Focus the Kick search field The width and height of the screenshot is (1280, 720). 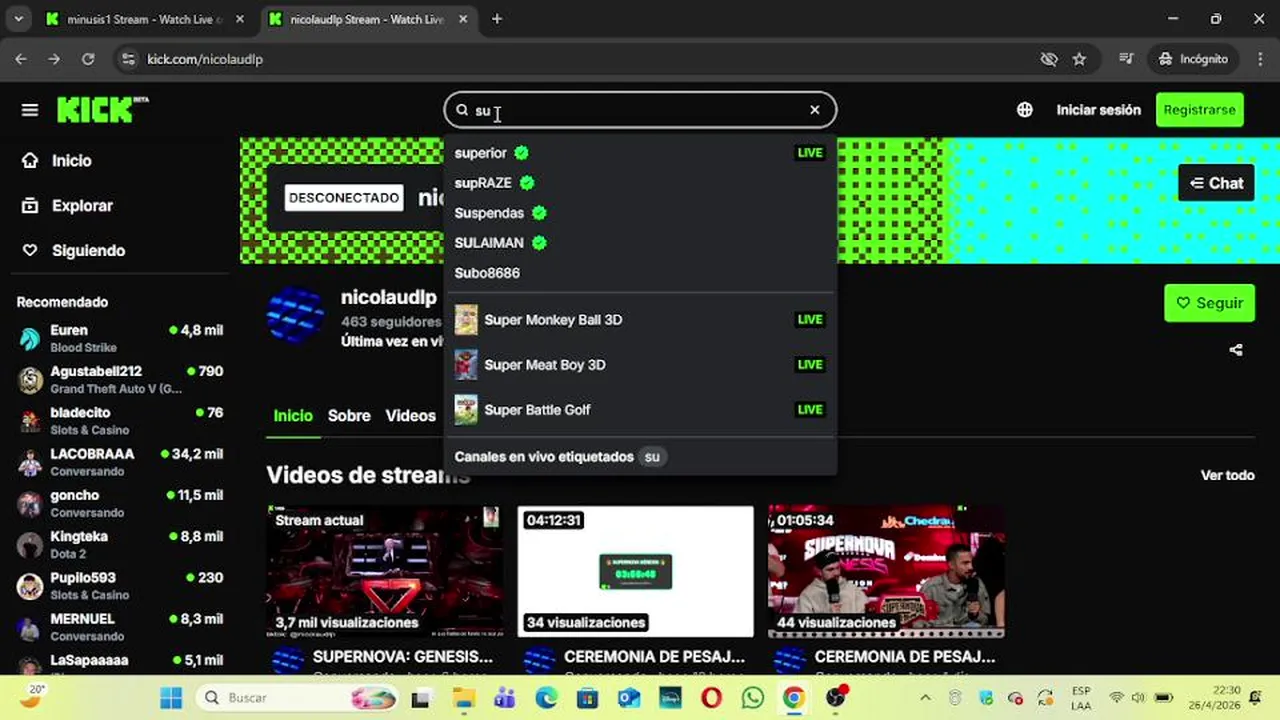(x=640, y=110)
